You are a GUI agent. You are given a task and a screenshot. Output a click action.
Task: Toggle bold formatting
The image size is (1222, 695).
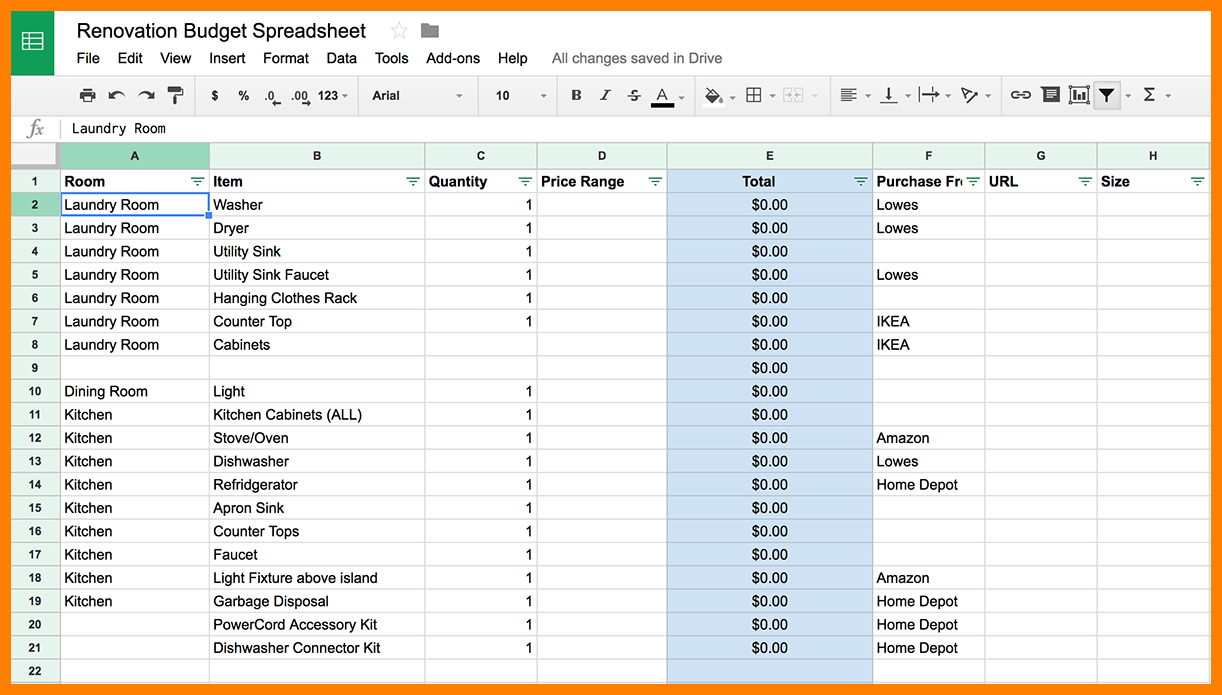pos(575,94)
